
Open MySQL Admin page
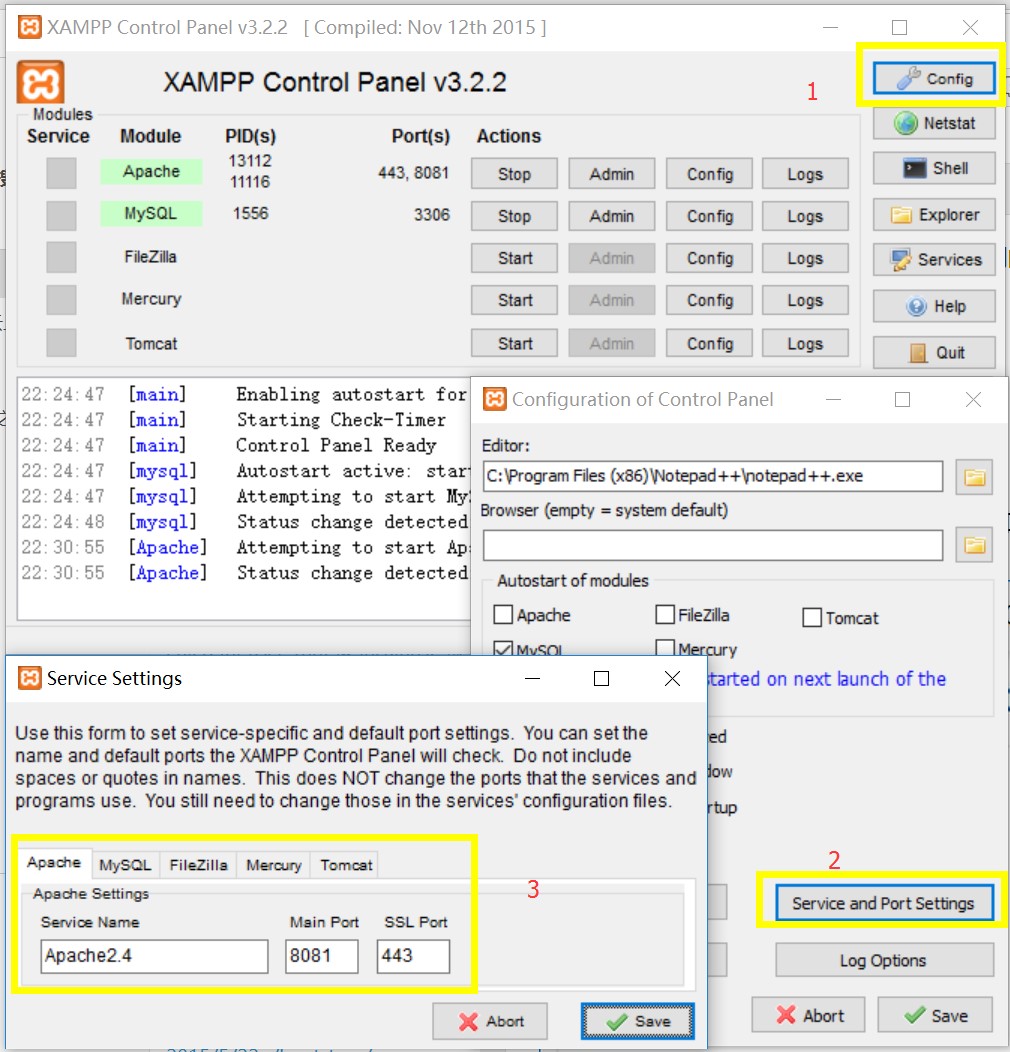[x=611, y=216]
